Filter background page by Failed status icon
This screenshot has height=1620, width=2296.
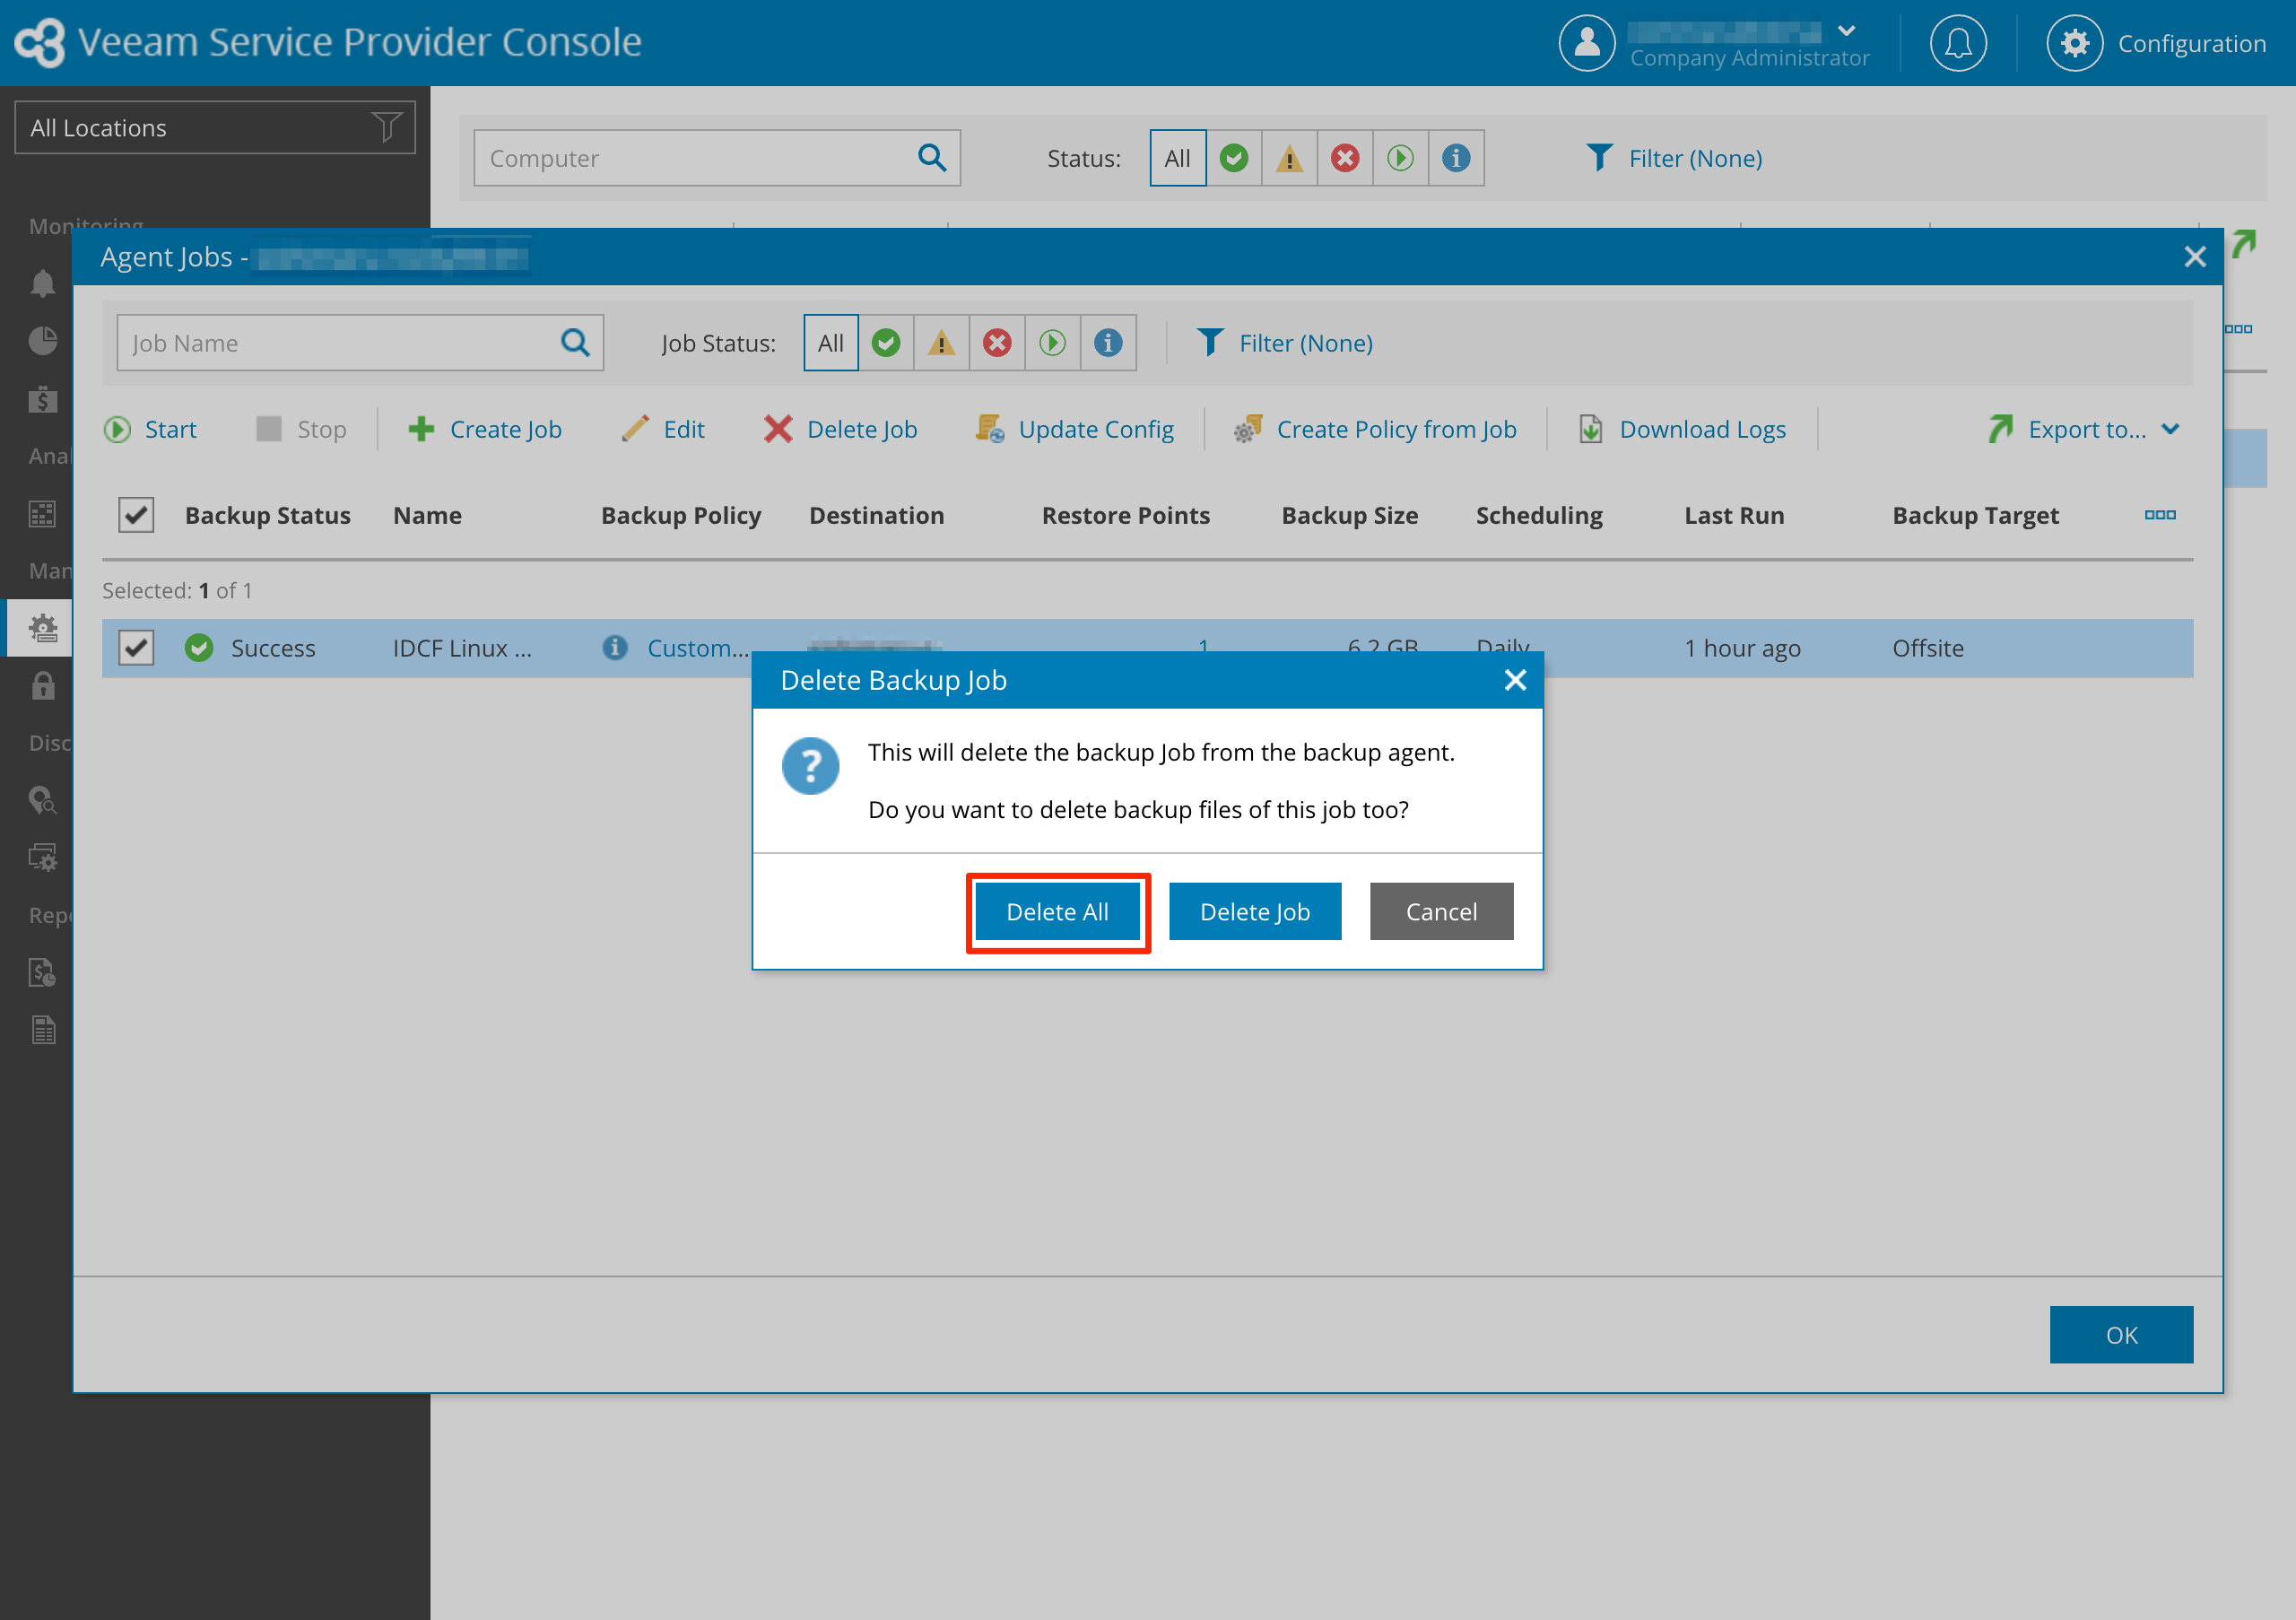(1345, 158)
